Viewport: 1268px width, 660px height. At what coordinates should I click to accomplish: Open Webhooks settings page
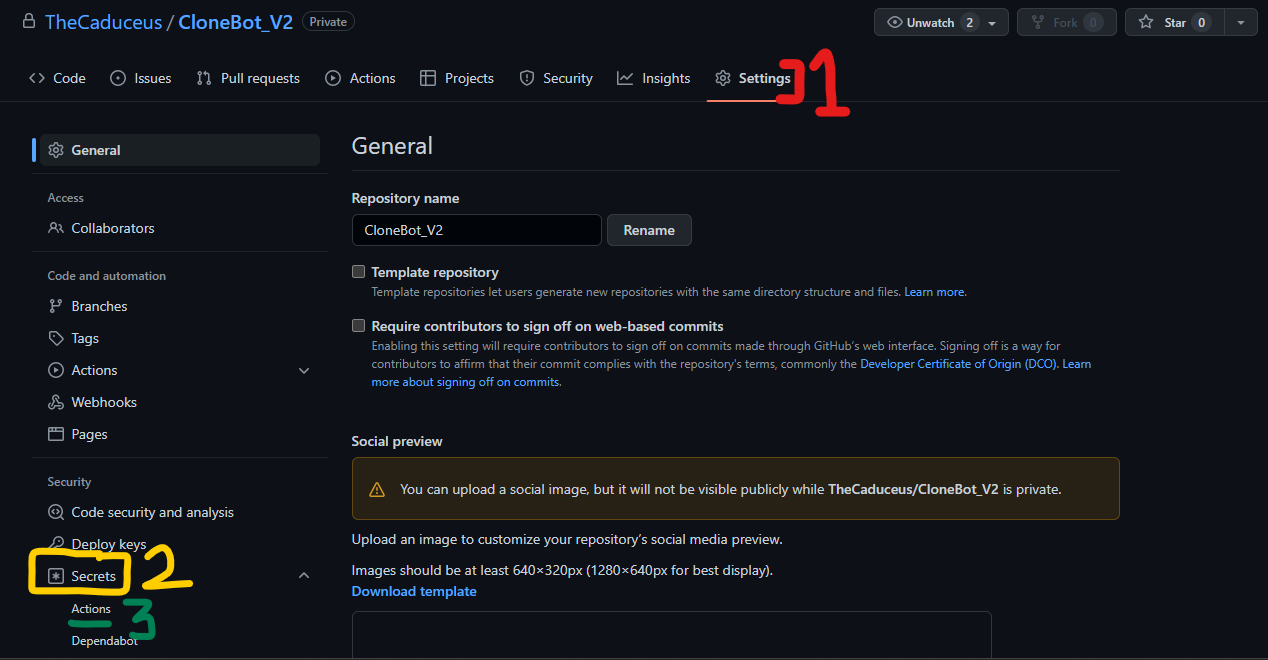tap(180, 402)
